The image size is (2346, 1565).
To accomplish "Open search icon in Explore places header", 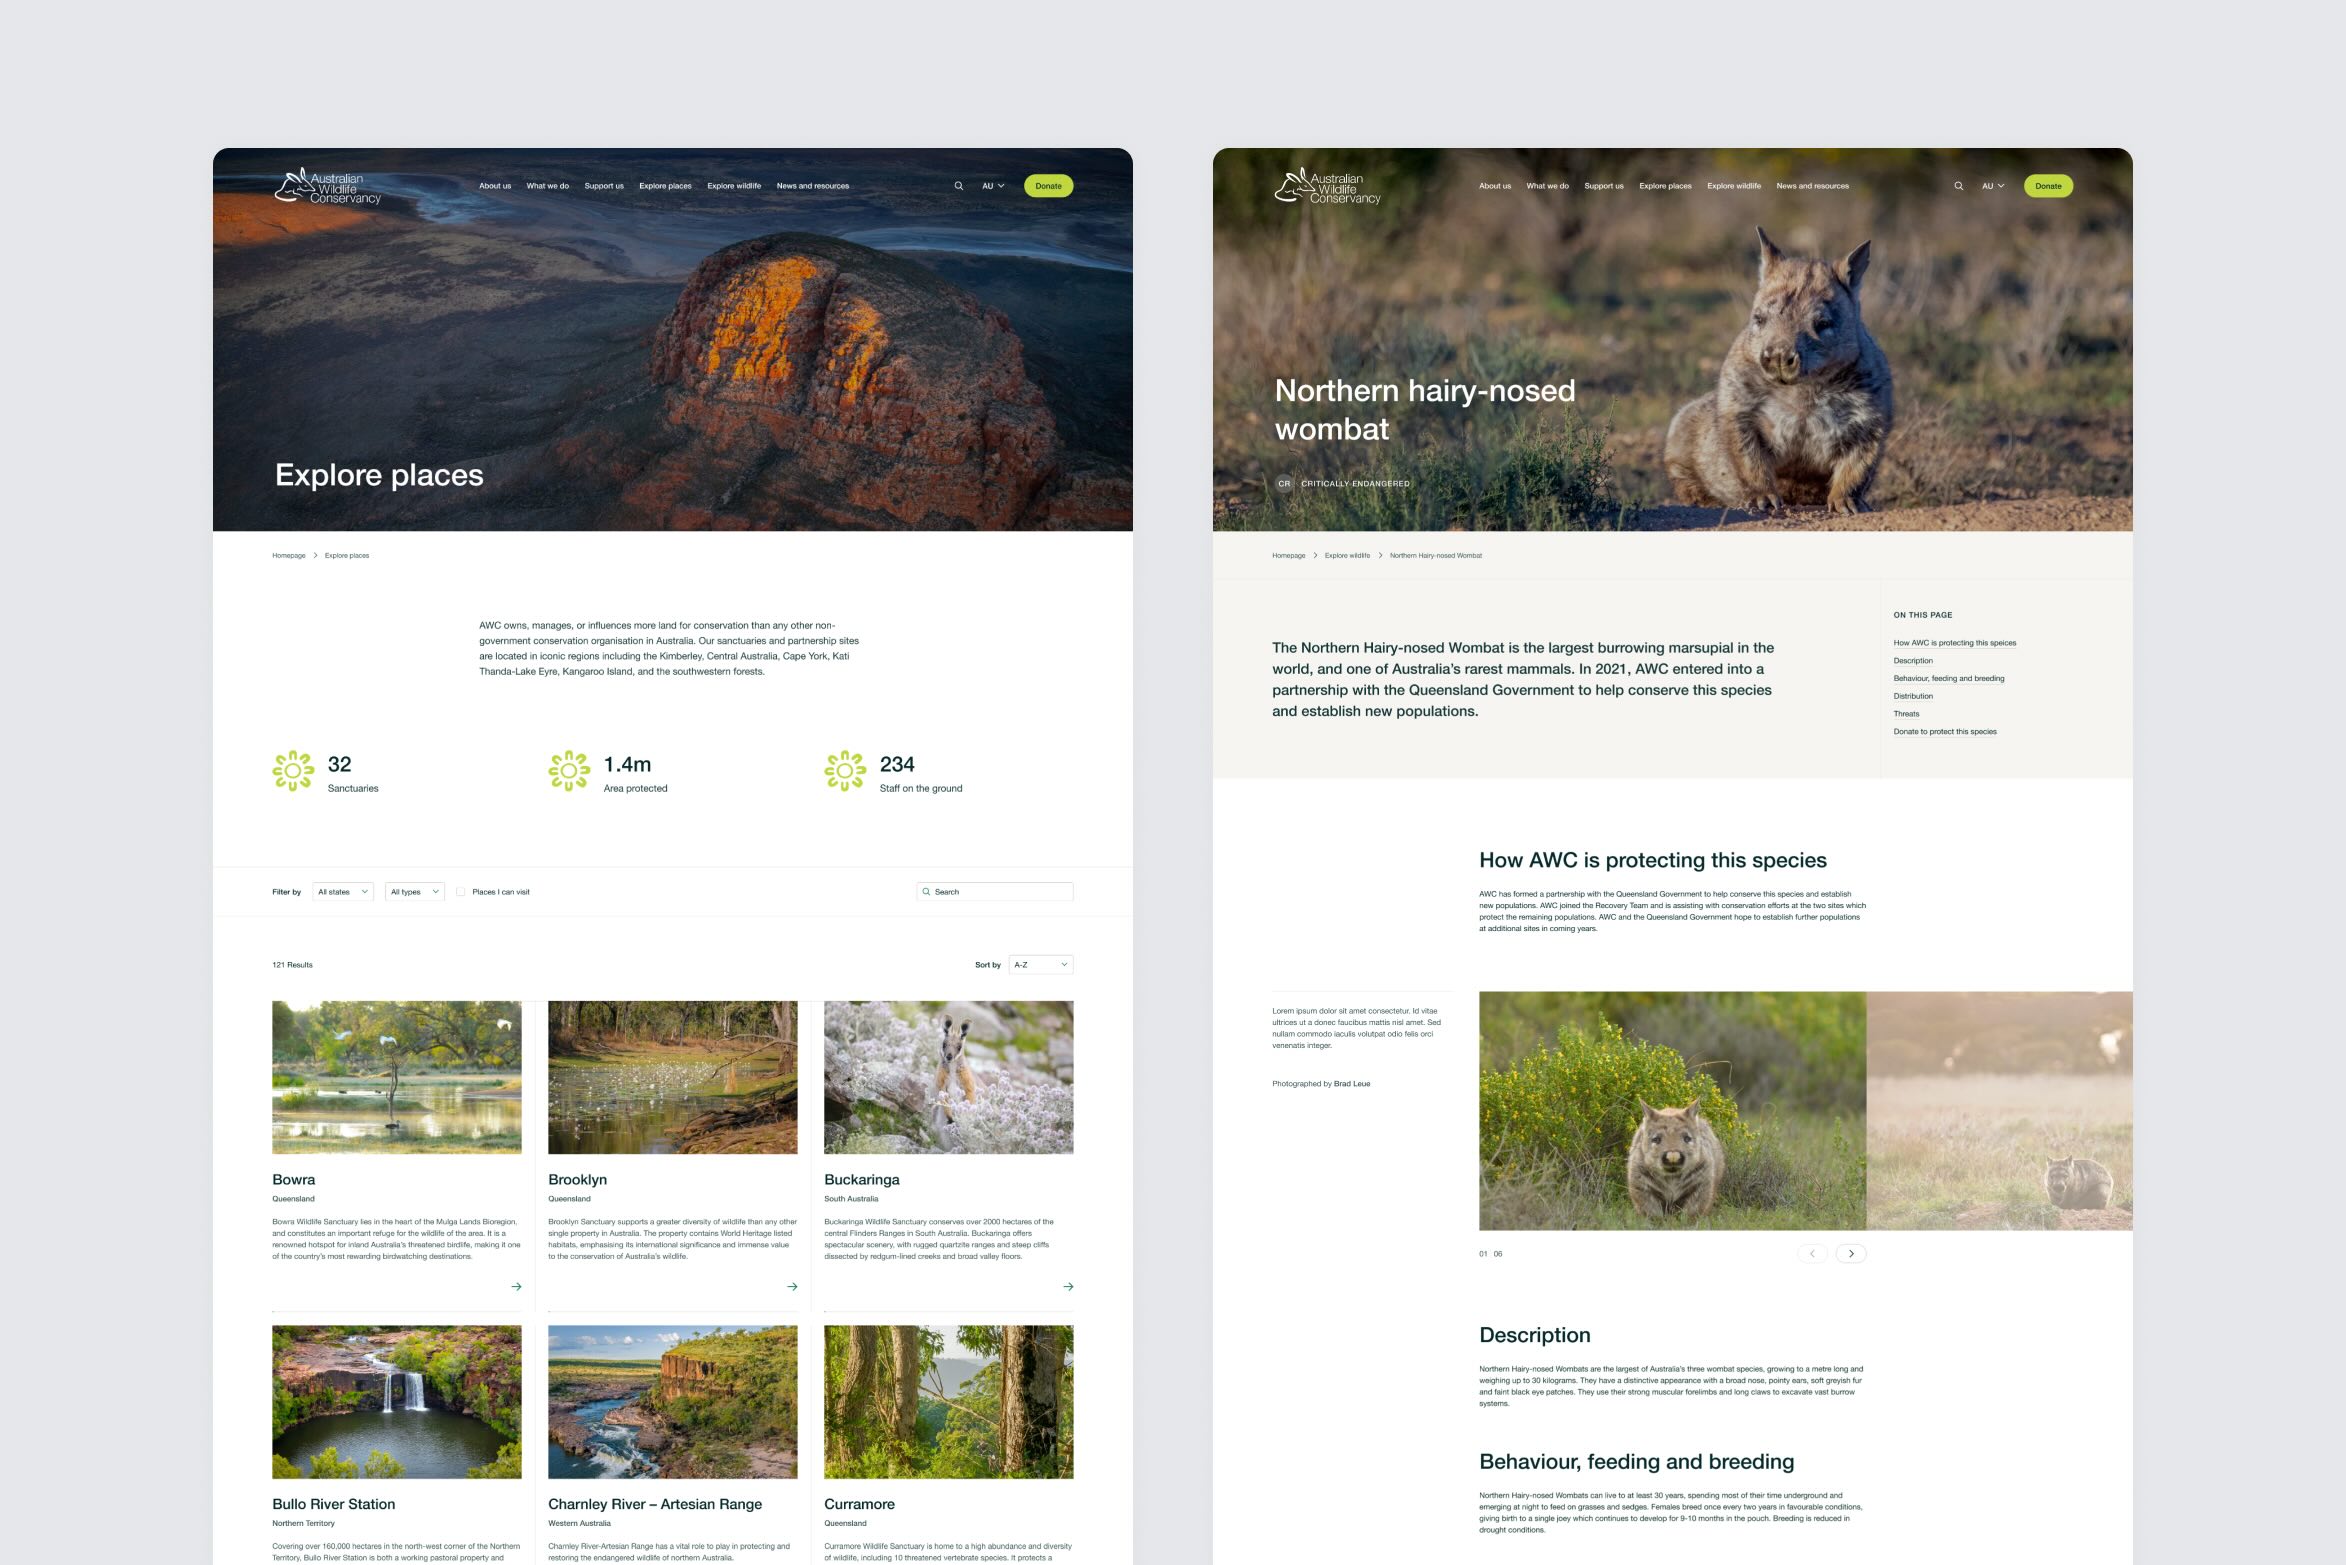I will click(958, 186).
